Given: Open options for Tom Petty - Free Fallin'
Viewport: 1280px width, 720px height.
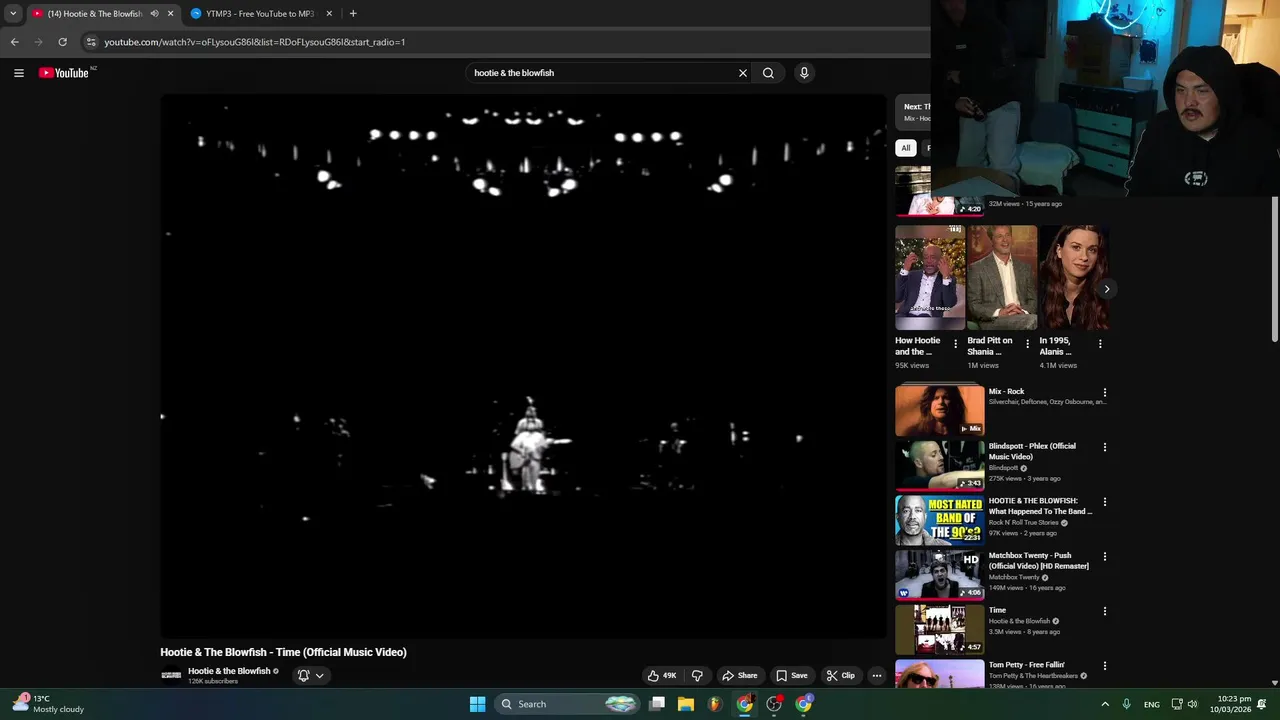Looking at the screenshot, I should click(1105, 666).
